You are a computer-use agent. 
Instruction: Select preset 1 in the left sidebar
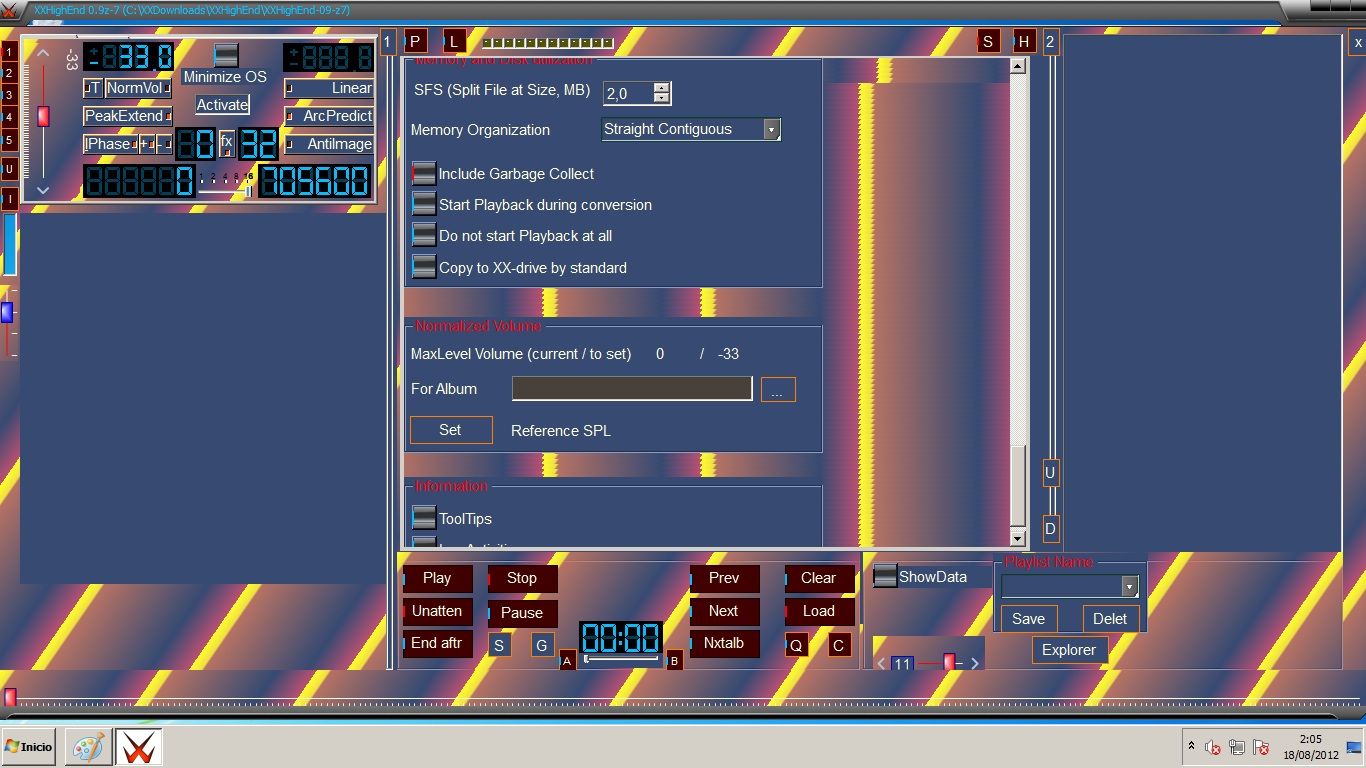click(8, 51)
